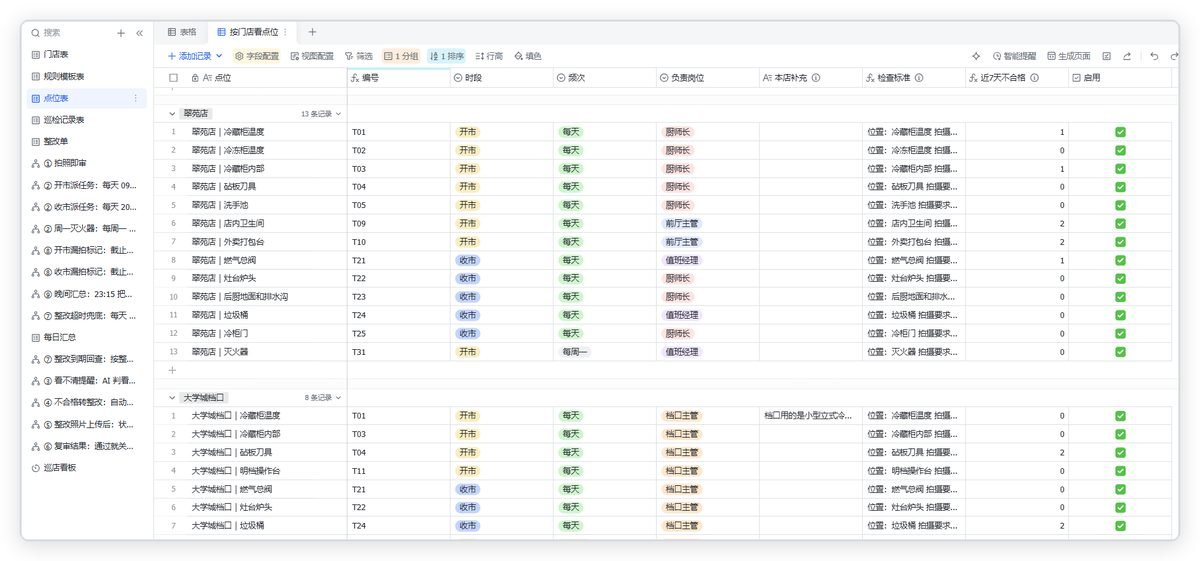Uncheck 启用 for 大学城档口 | 明档操作台 row
This screenshot has height=561, width=1200.
[x=1120, y=471]
